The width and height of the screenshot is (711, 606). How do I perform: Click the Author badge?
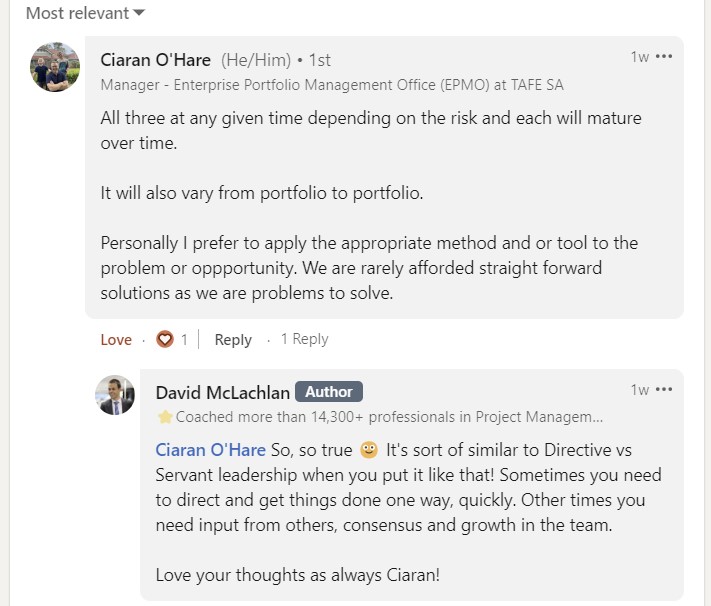coord(329,392)
